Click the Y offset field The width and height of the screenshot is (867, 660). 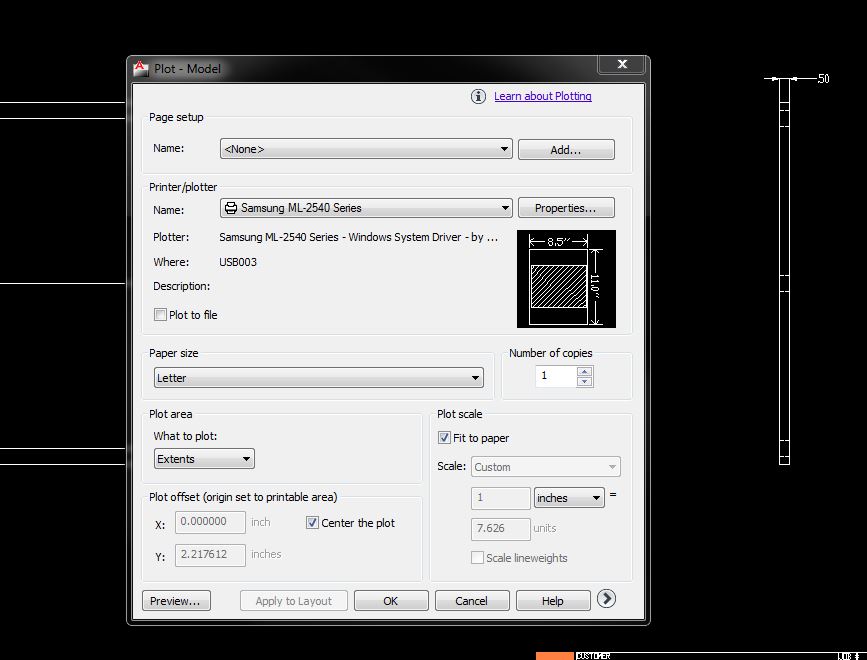(x=210, y=554)
